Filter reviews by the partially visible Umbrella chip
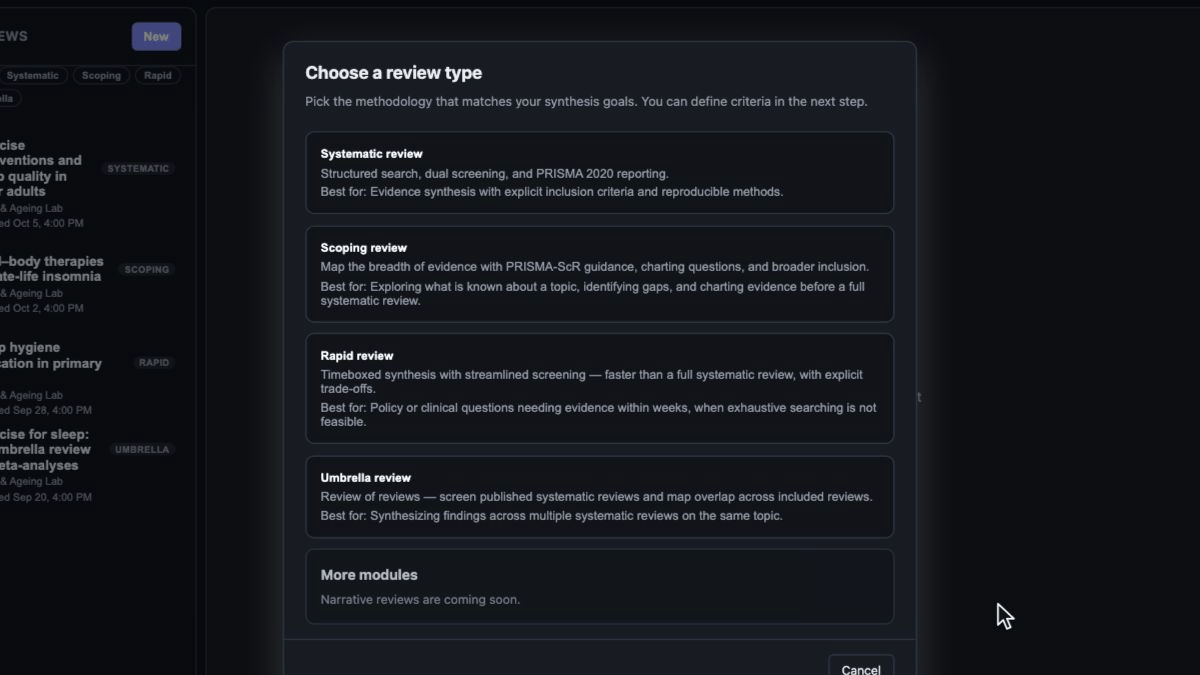 [8, 99]
